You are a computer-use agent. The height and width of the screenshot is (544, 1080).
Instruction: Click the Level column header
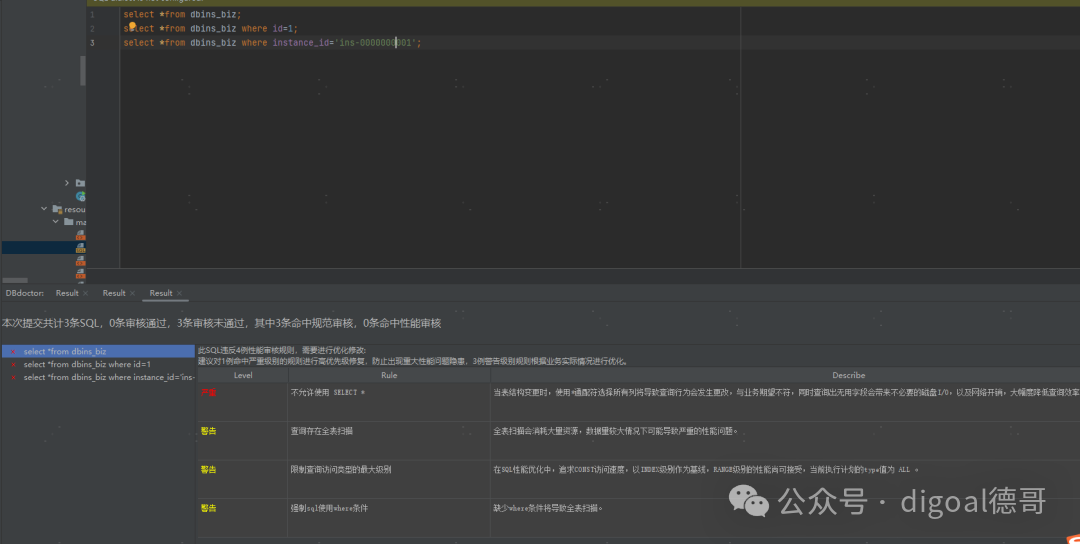(x=242, y=375)
